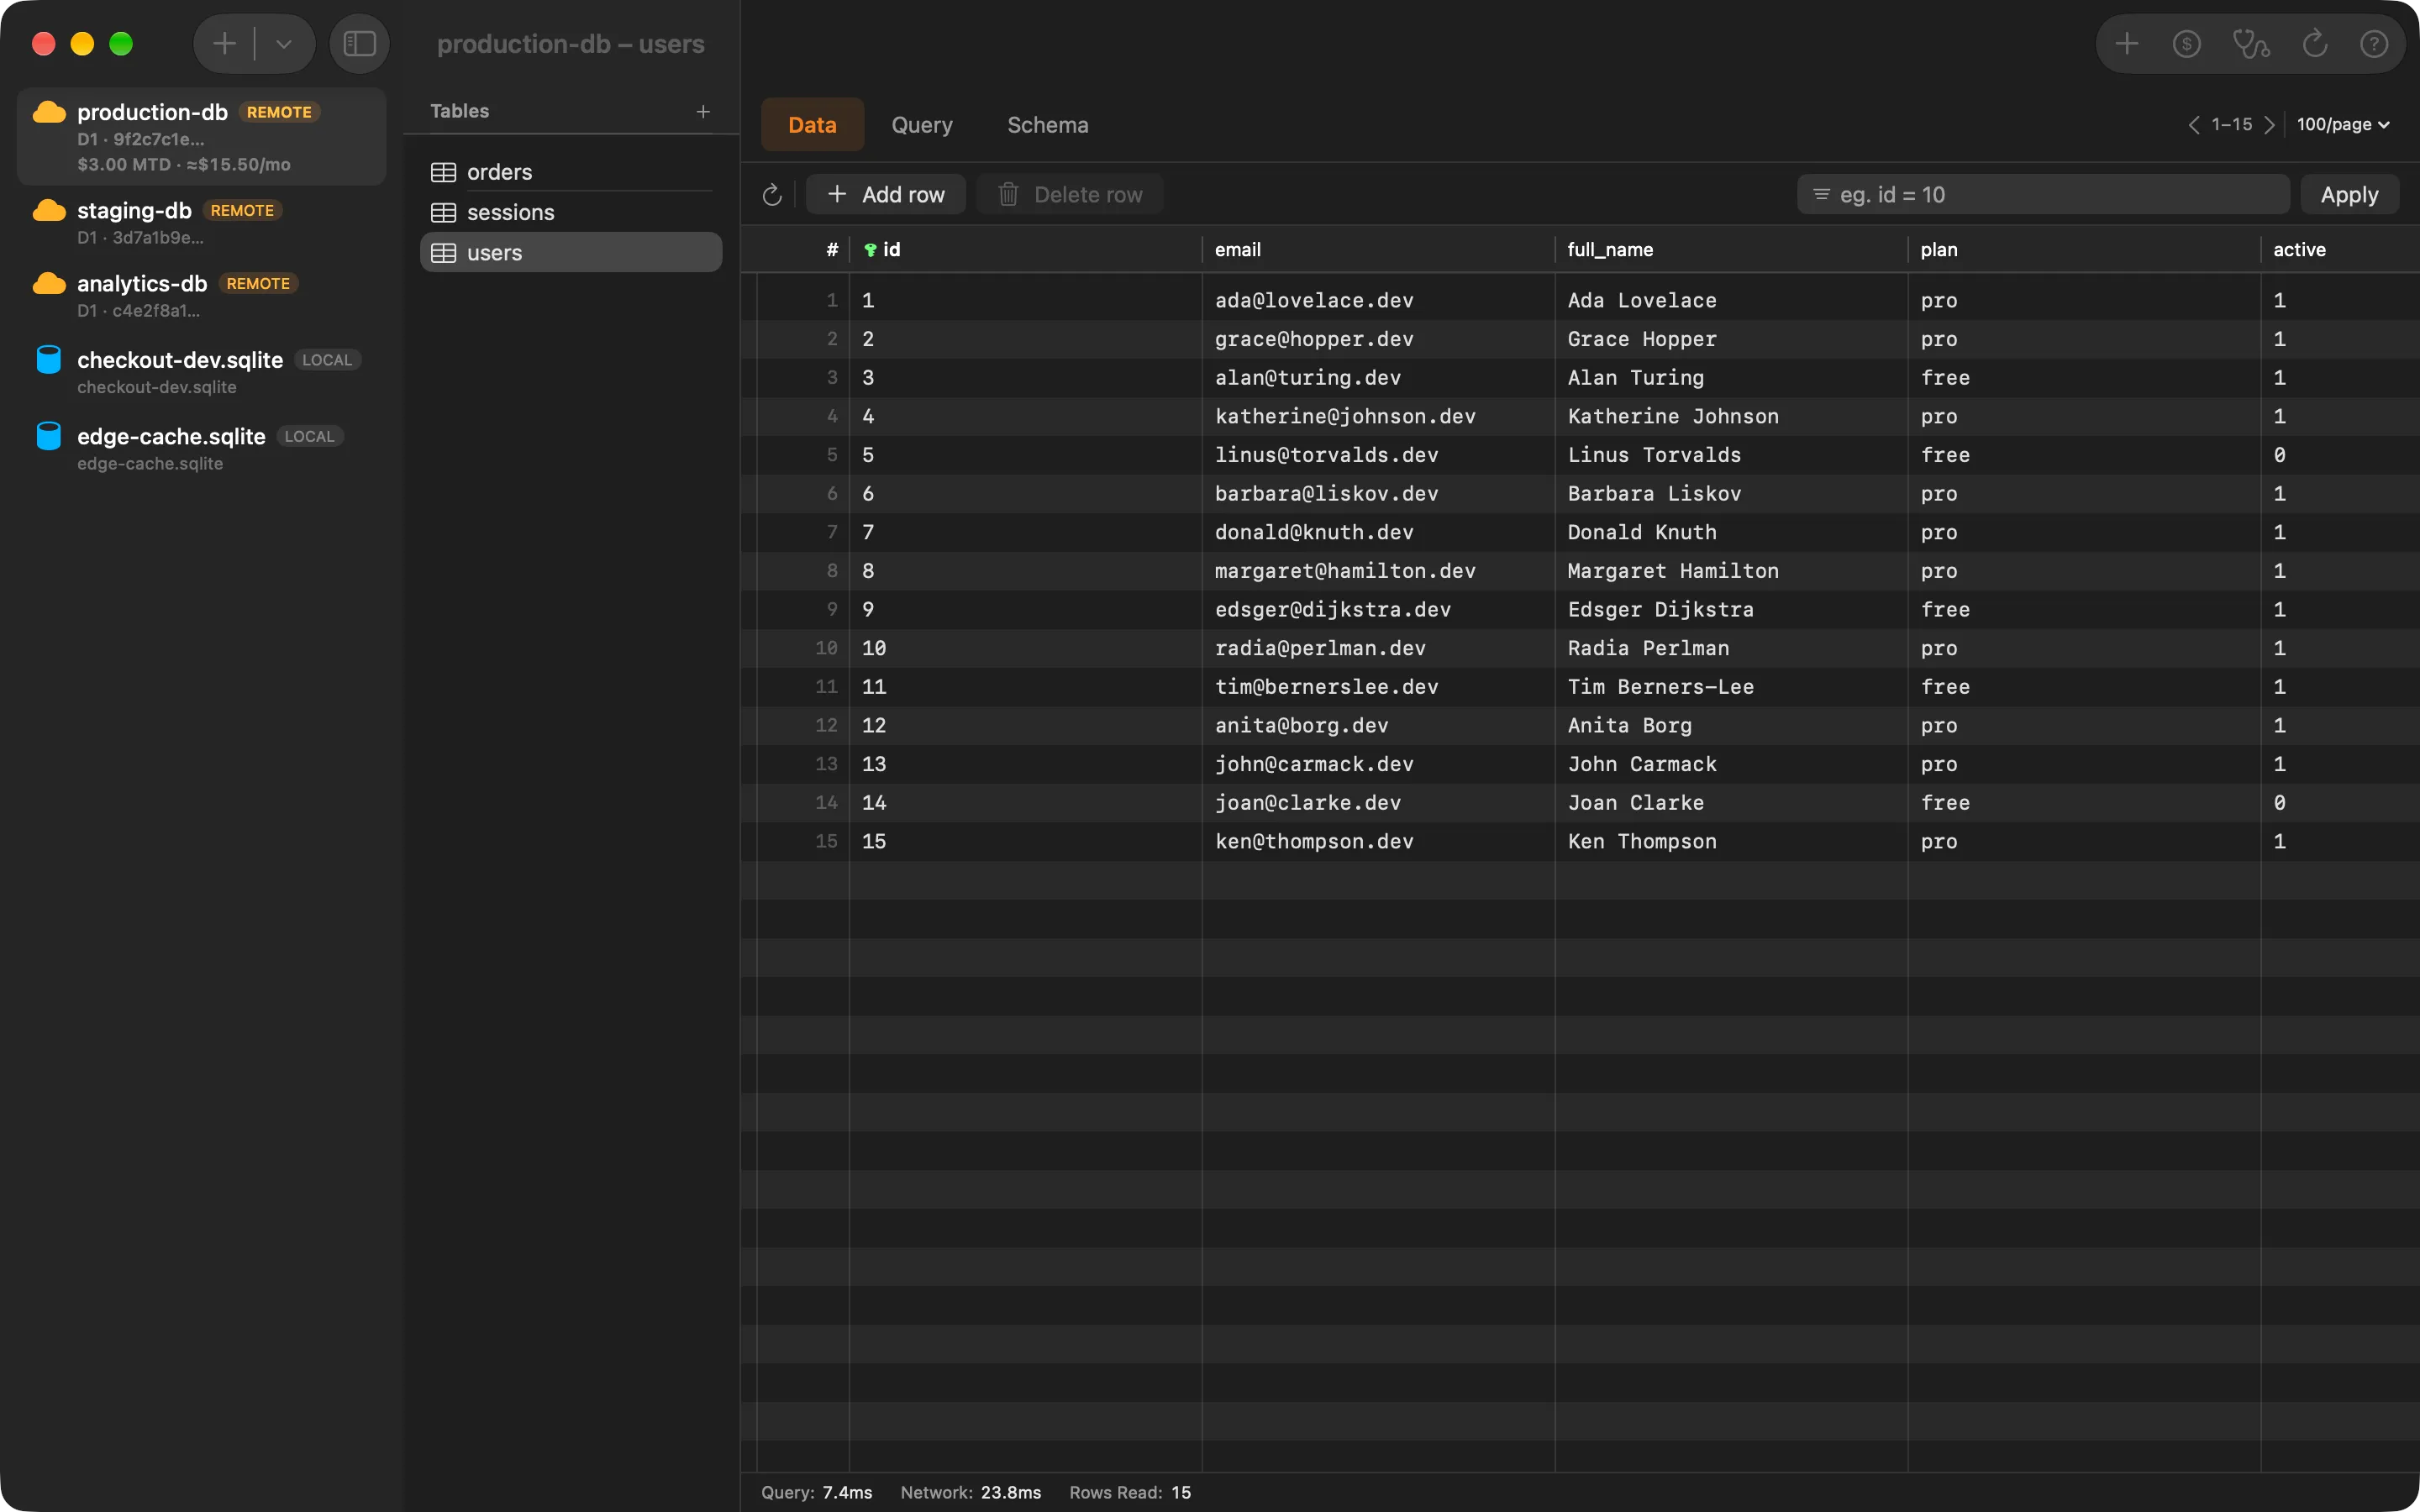Click the id column header
This screenshot has width=2420, height=1512.
point(1025,250)
